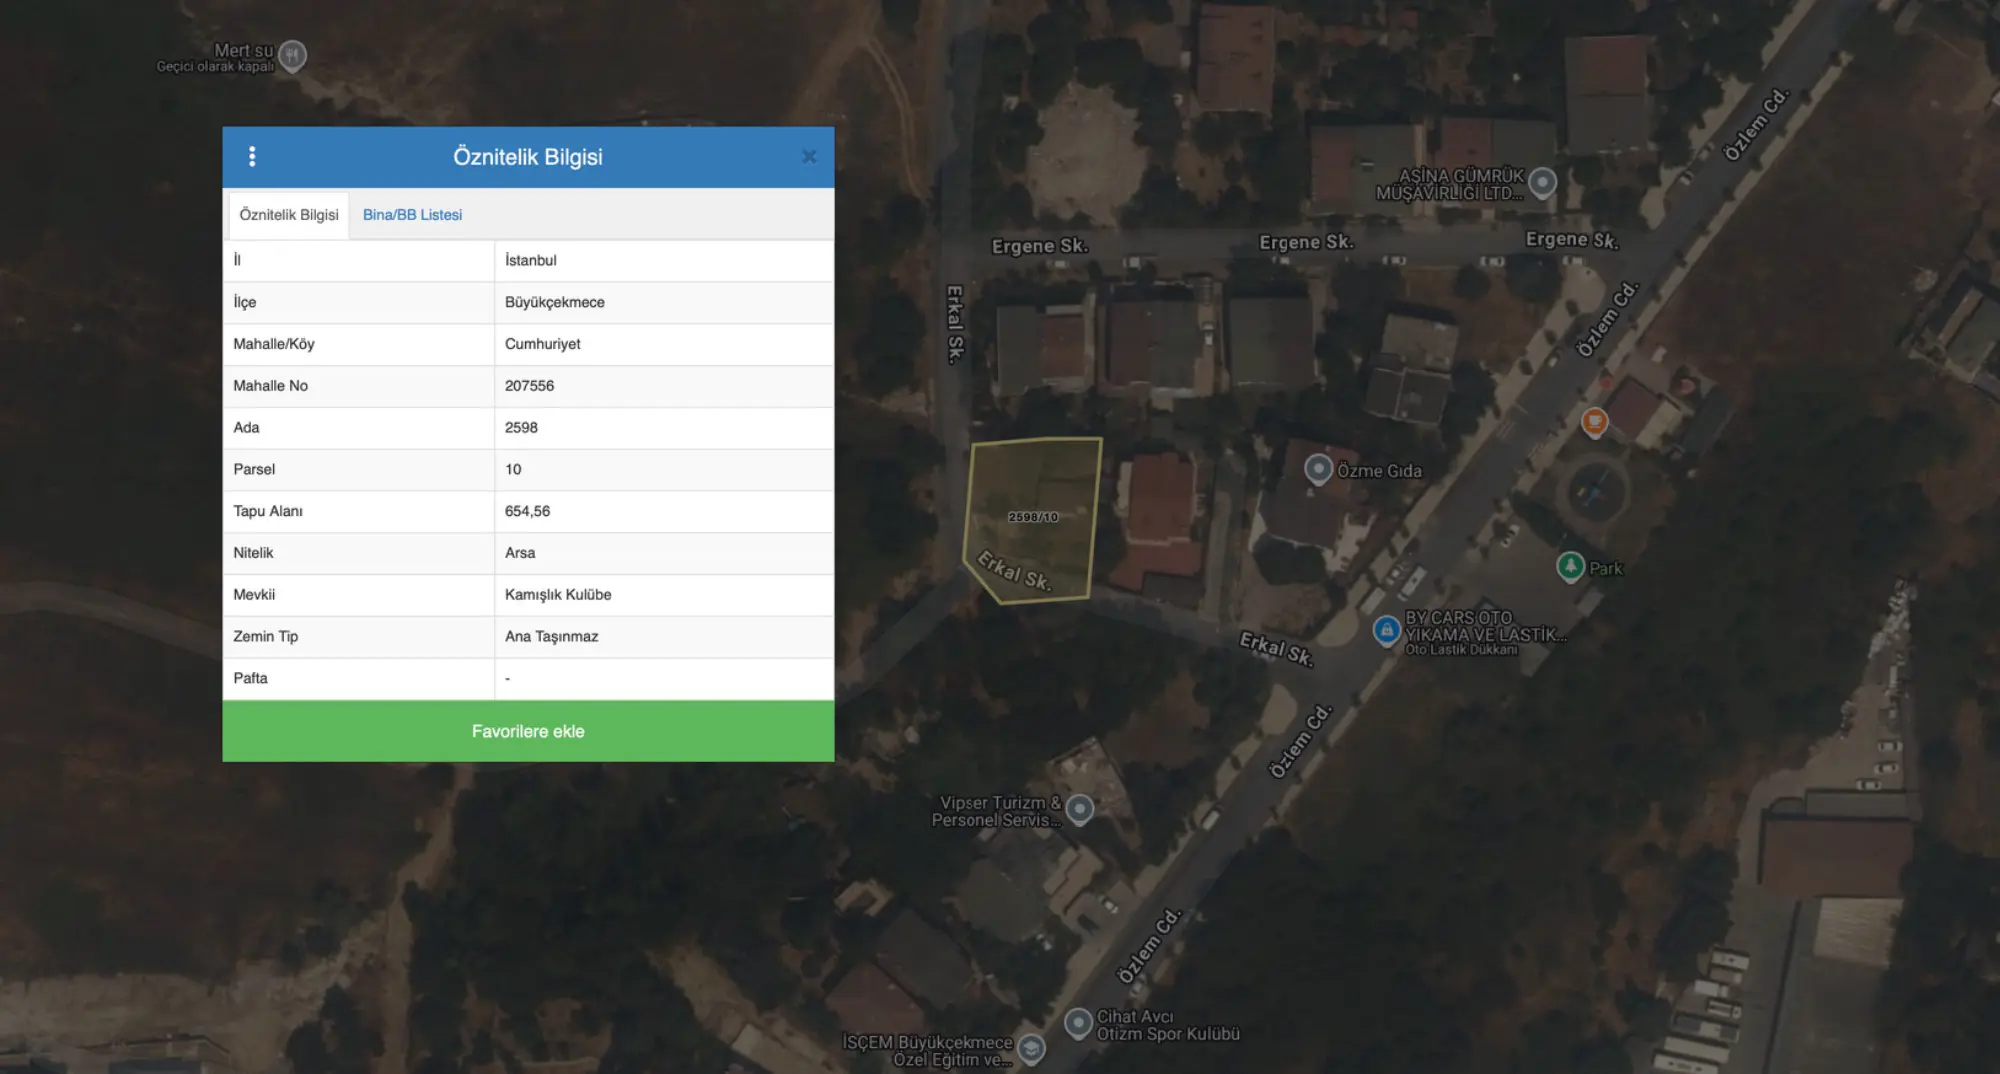Click the Cihat Avcı Otizm Spor Kulübü pin
Image resolution: width=2000 pixels, height=1074 pixels.
[1077, 1023]
